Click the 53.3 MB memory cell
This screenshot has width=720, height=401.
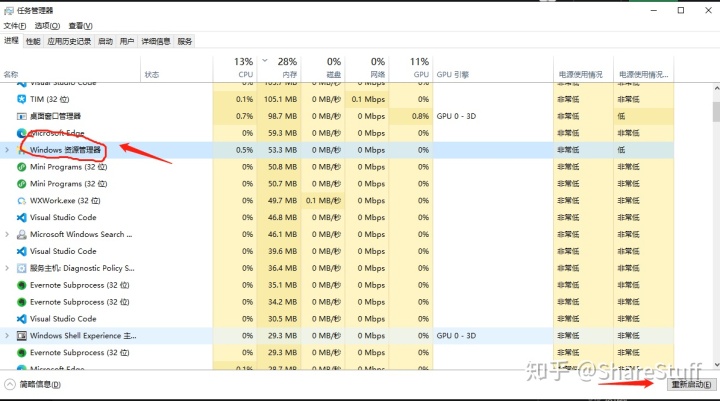(279, 150)
